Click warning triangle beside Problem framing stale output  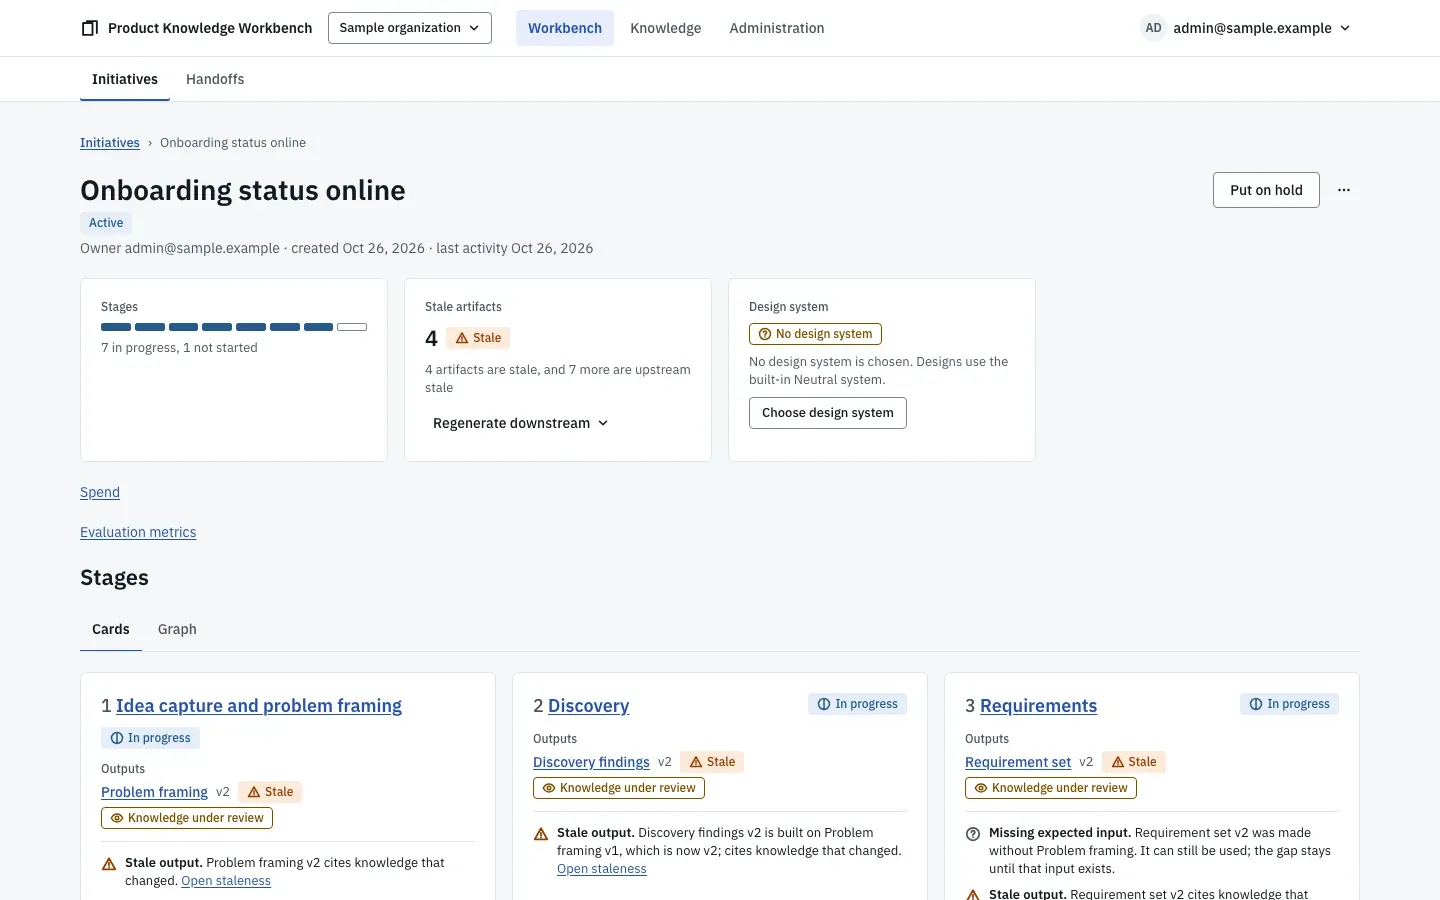pyautogui.click(x=109, y=864)
